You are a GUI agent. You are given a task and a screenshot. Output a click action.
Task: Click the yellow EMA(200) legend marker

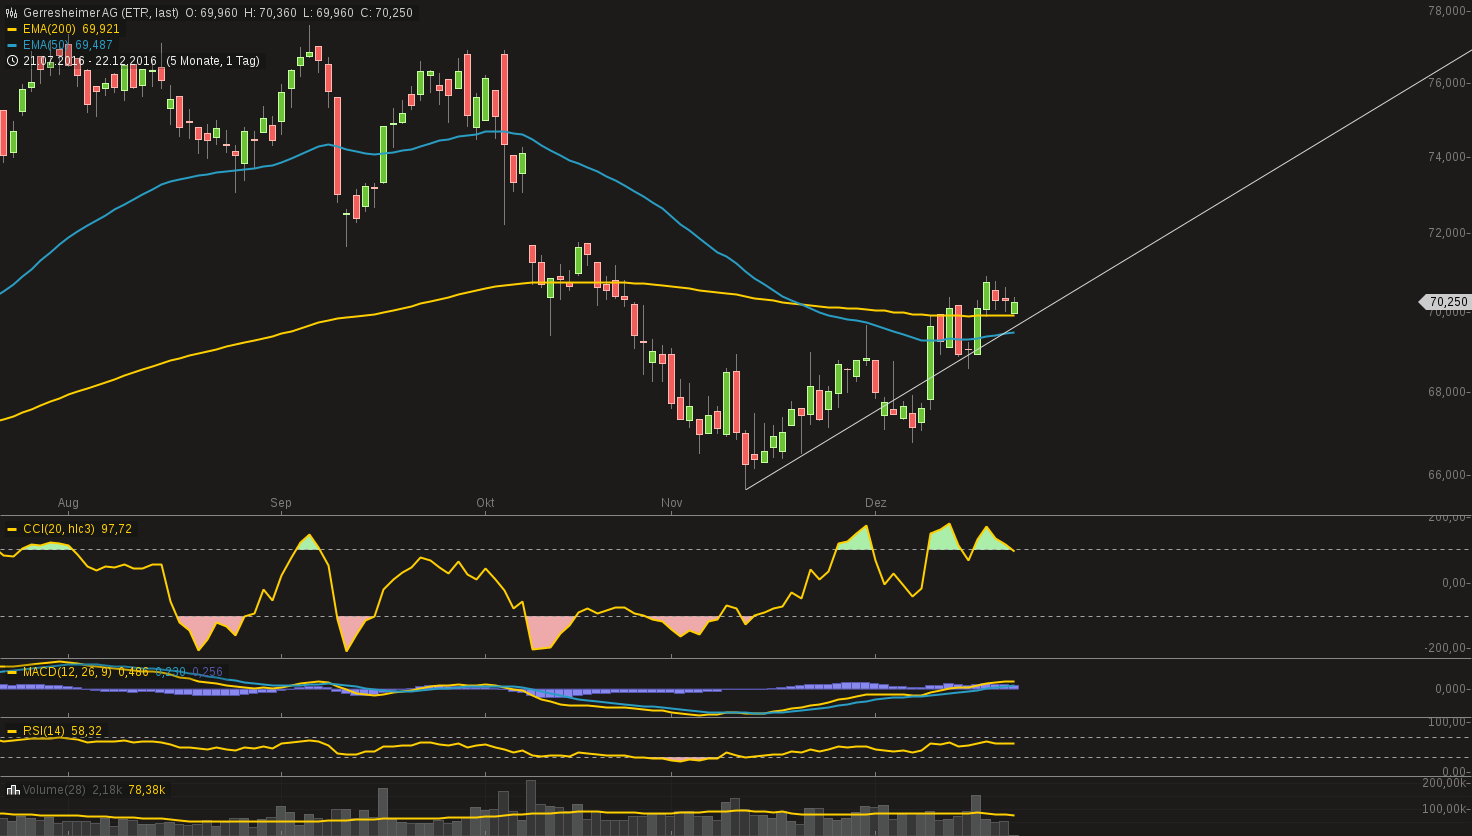click(12, 29)
